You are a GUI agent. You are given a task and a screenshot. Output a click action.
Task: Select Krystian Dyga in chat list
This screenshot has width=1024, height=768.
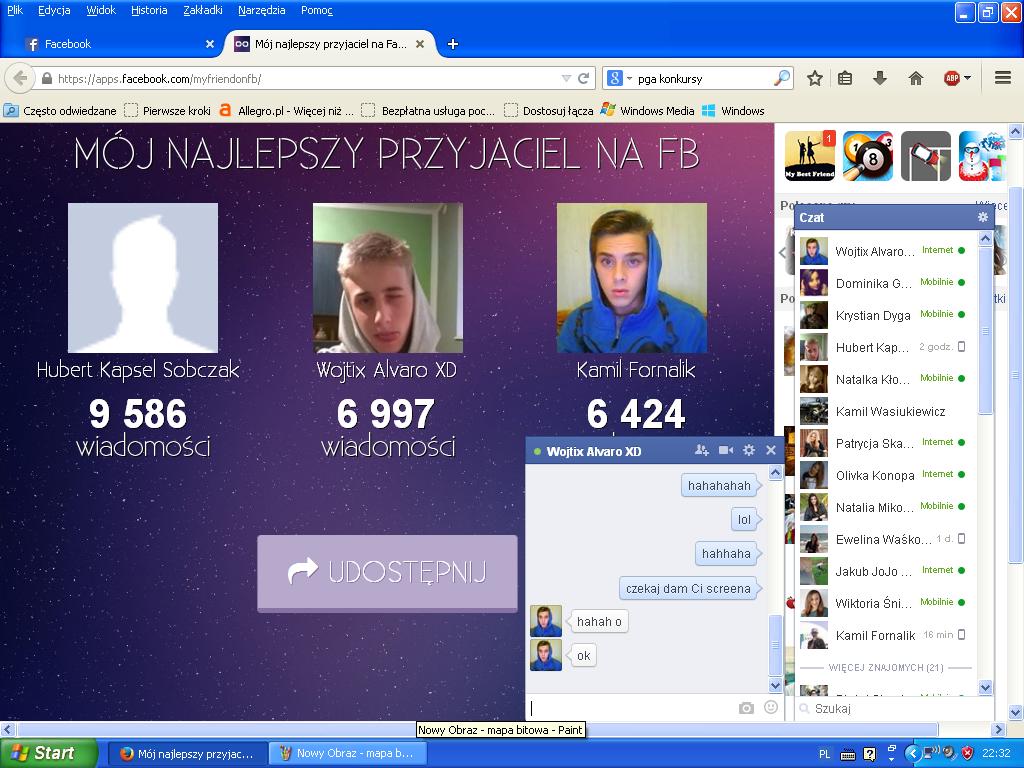tap(873, 315)
